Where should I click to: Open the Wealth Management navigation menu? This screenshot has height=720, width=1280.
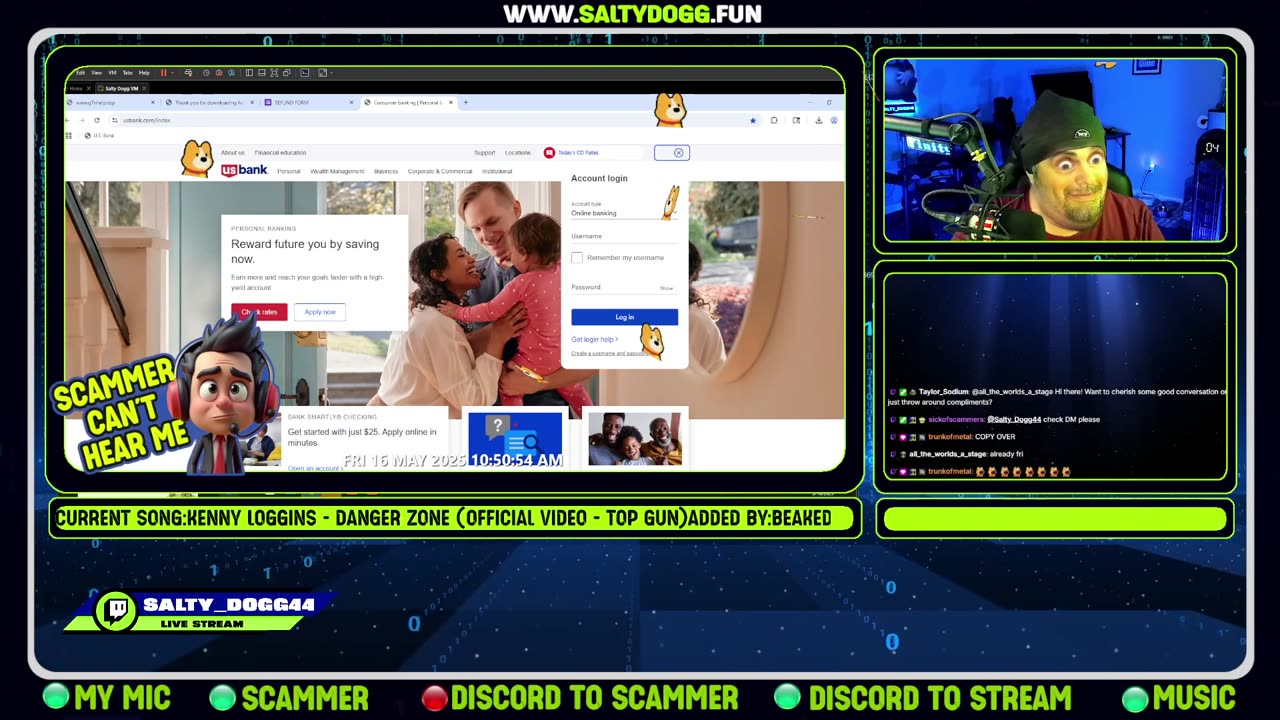pos(338,171)
